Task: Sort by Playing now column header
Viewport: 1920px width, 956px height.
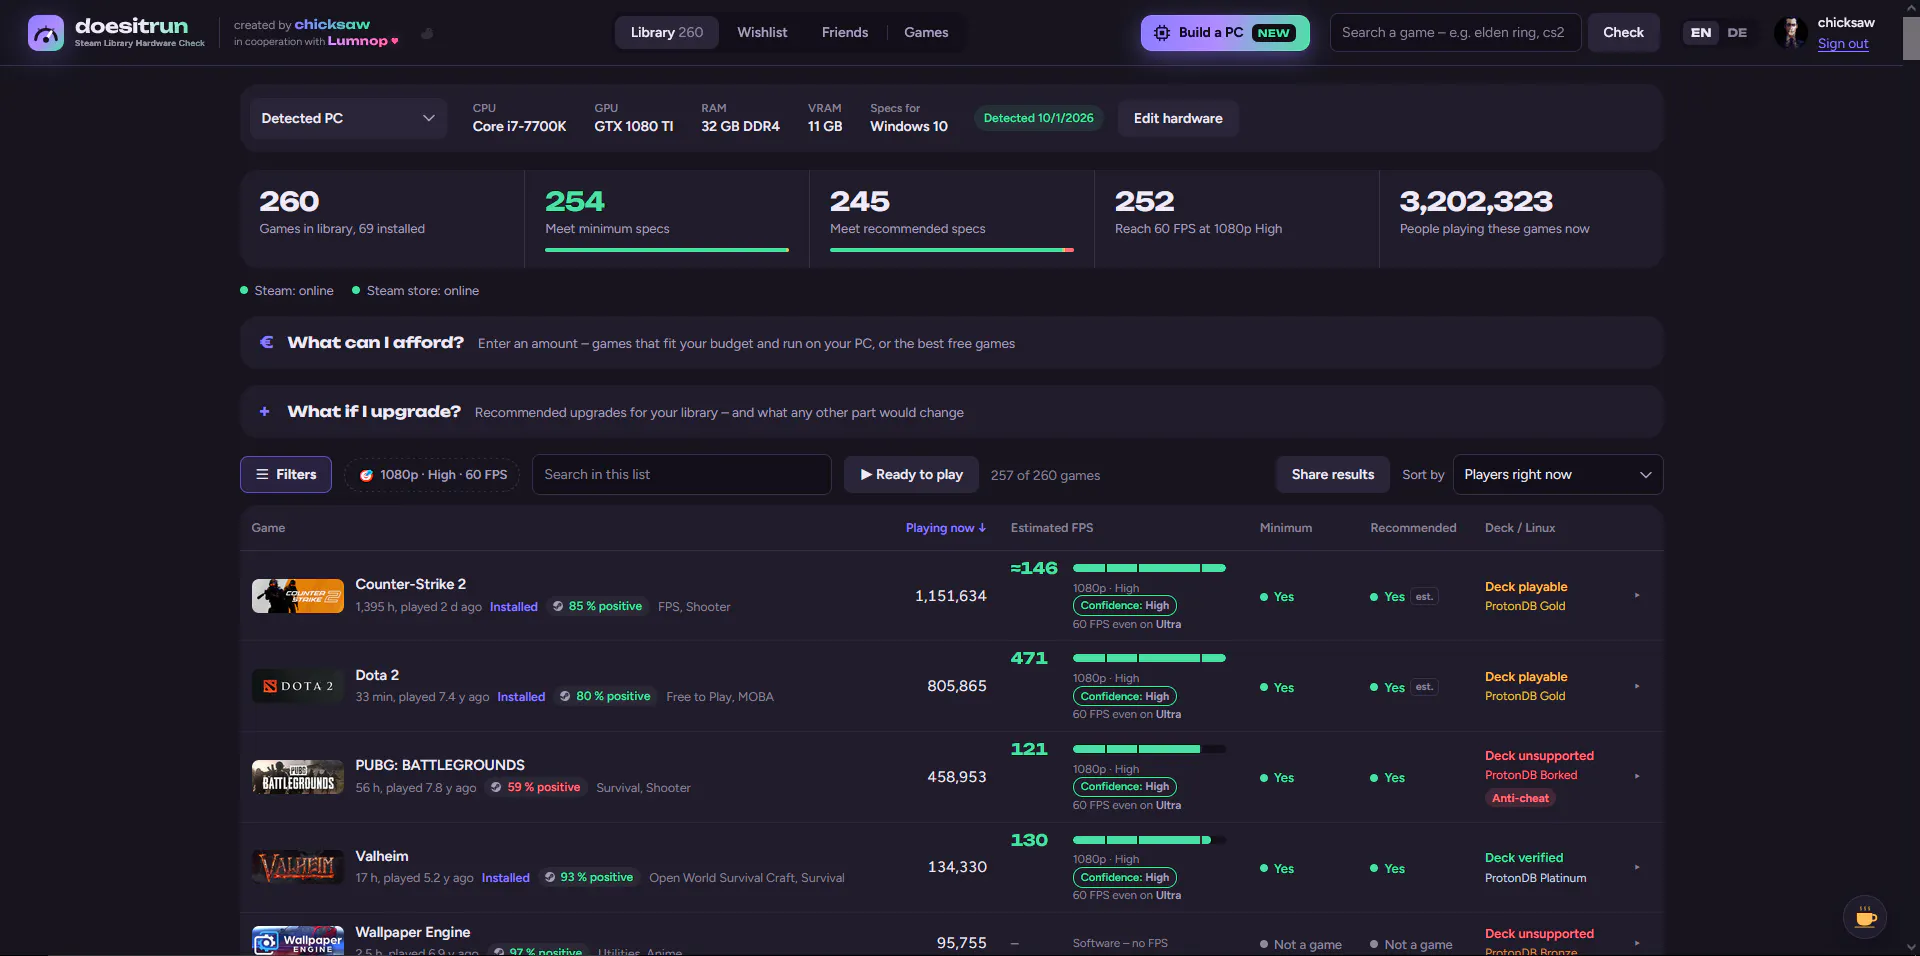Action: pos(945,528)
